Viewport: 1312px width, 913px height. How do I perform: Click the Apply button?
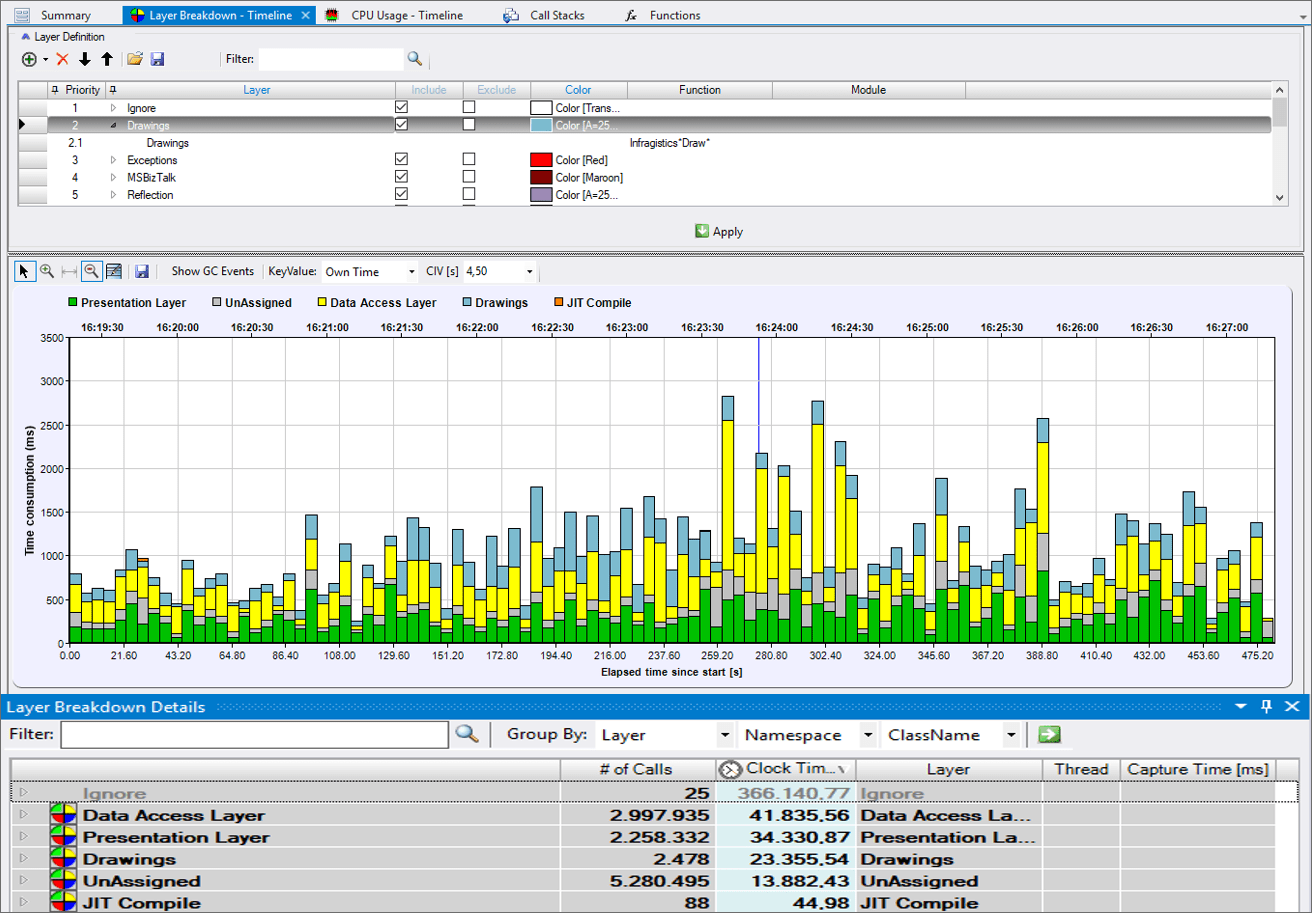(720, 231)
